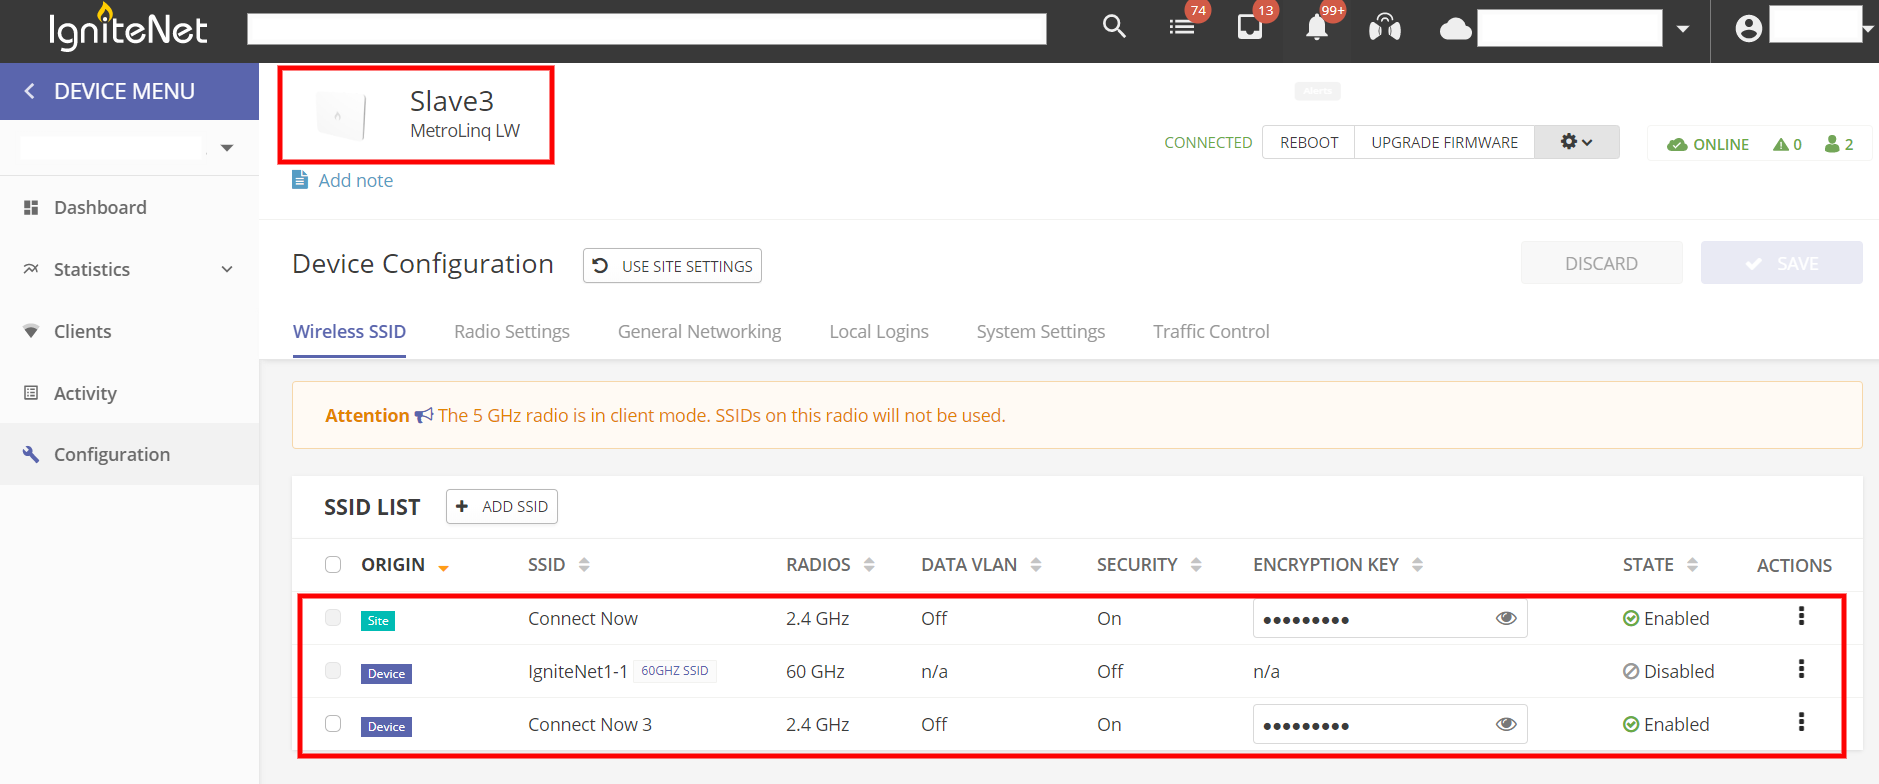This screenshot has width=1879, height=784.
Task: Discard configuration changes
Action: pos(1601,263)
